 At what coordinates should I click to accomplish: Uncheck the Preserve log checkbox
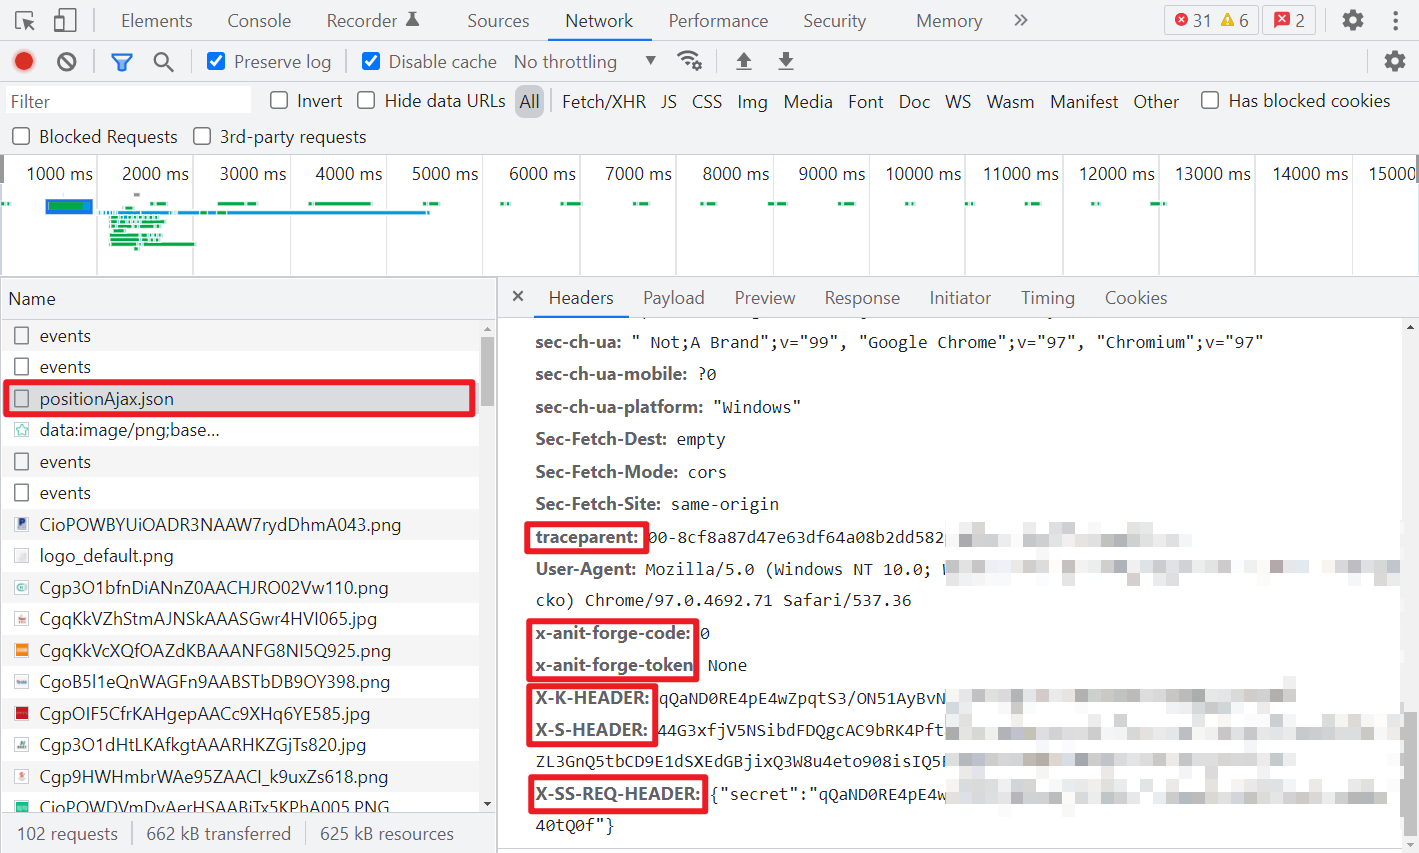(x=216, y=61)
